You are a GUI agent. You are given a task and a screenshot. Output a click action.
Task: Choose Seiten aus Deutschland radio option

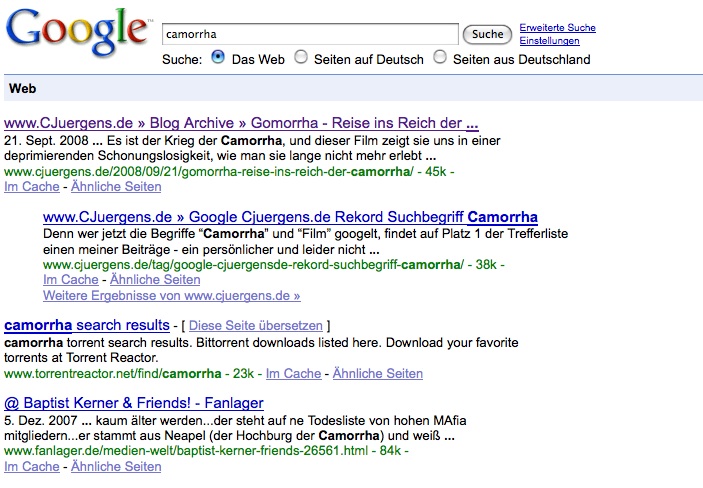(440, 57)
